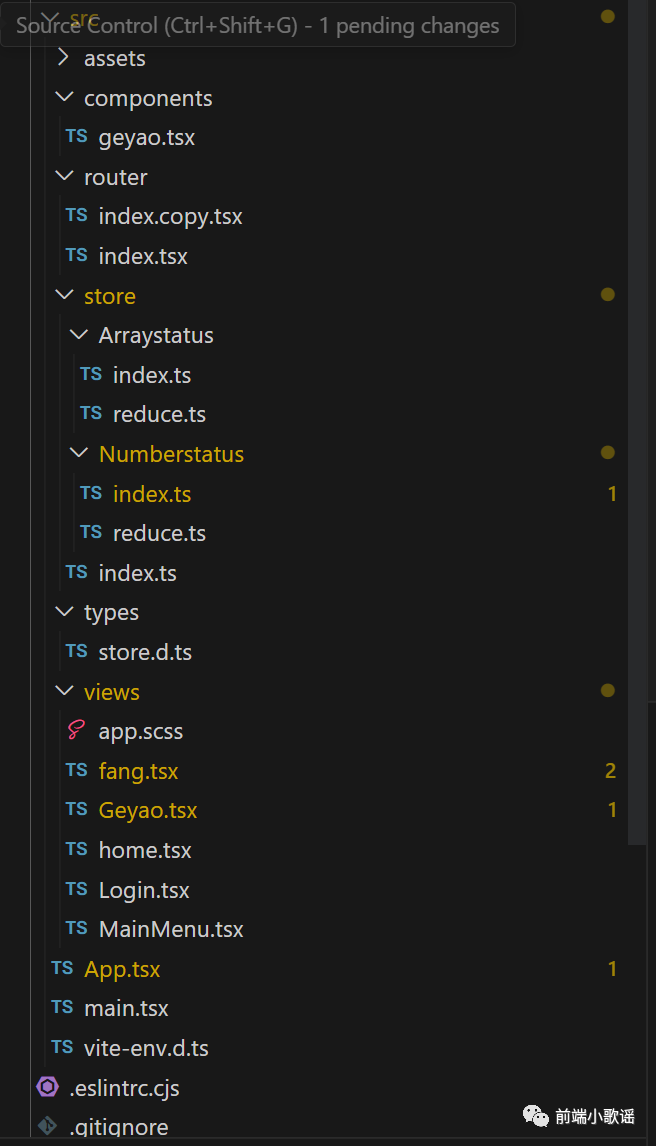Click modified dot on store folder
Image resolution: width=656 pixels, height=1146 pixels.
(608, 295)
